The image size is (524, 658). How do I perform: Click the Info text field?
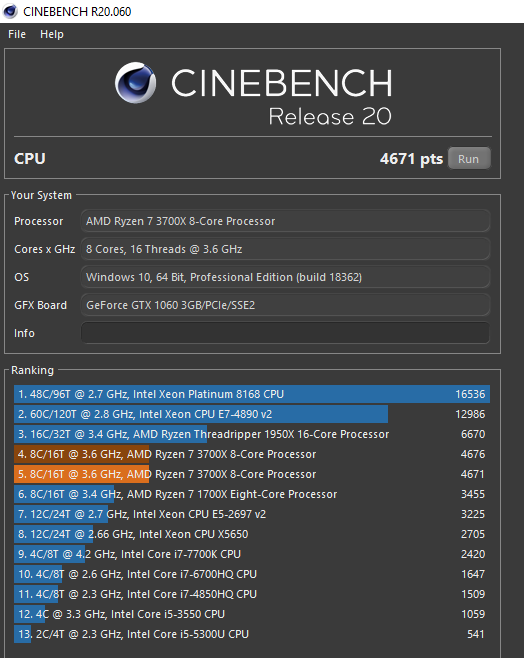point(285,333)
